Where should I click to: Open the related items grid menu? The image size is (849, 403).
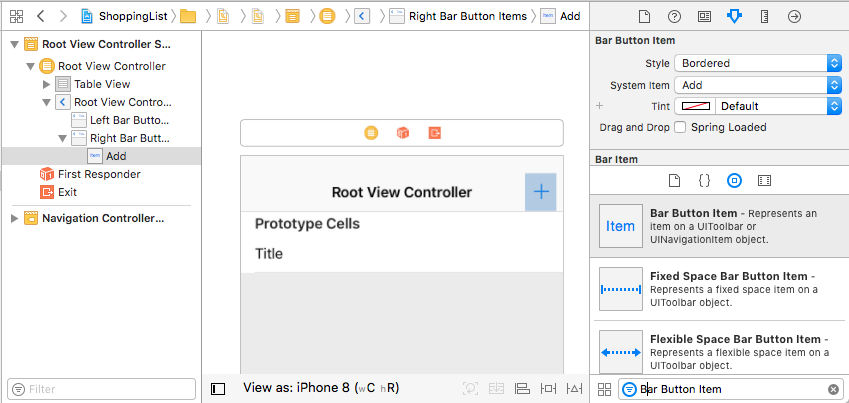[16, 16]
